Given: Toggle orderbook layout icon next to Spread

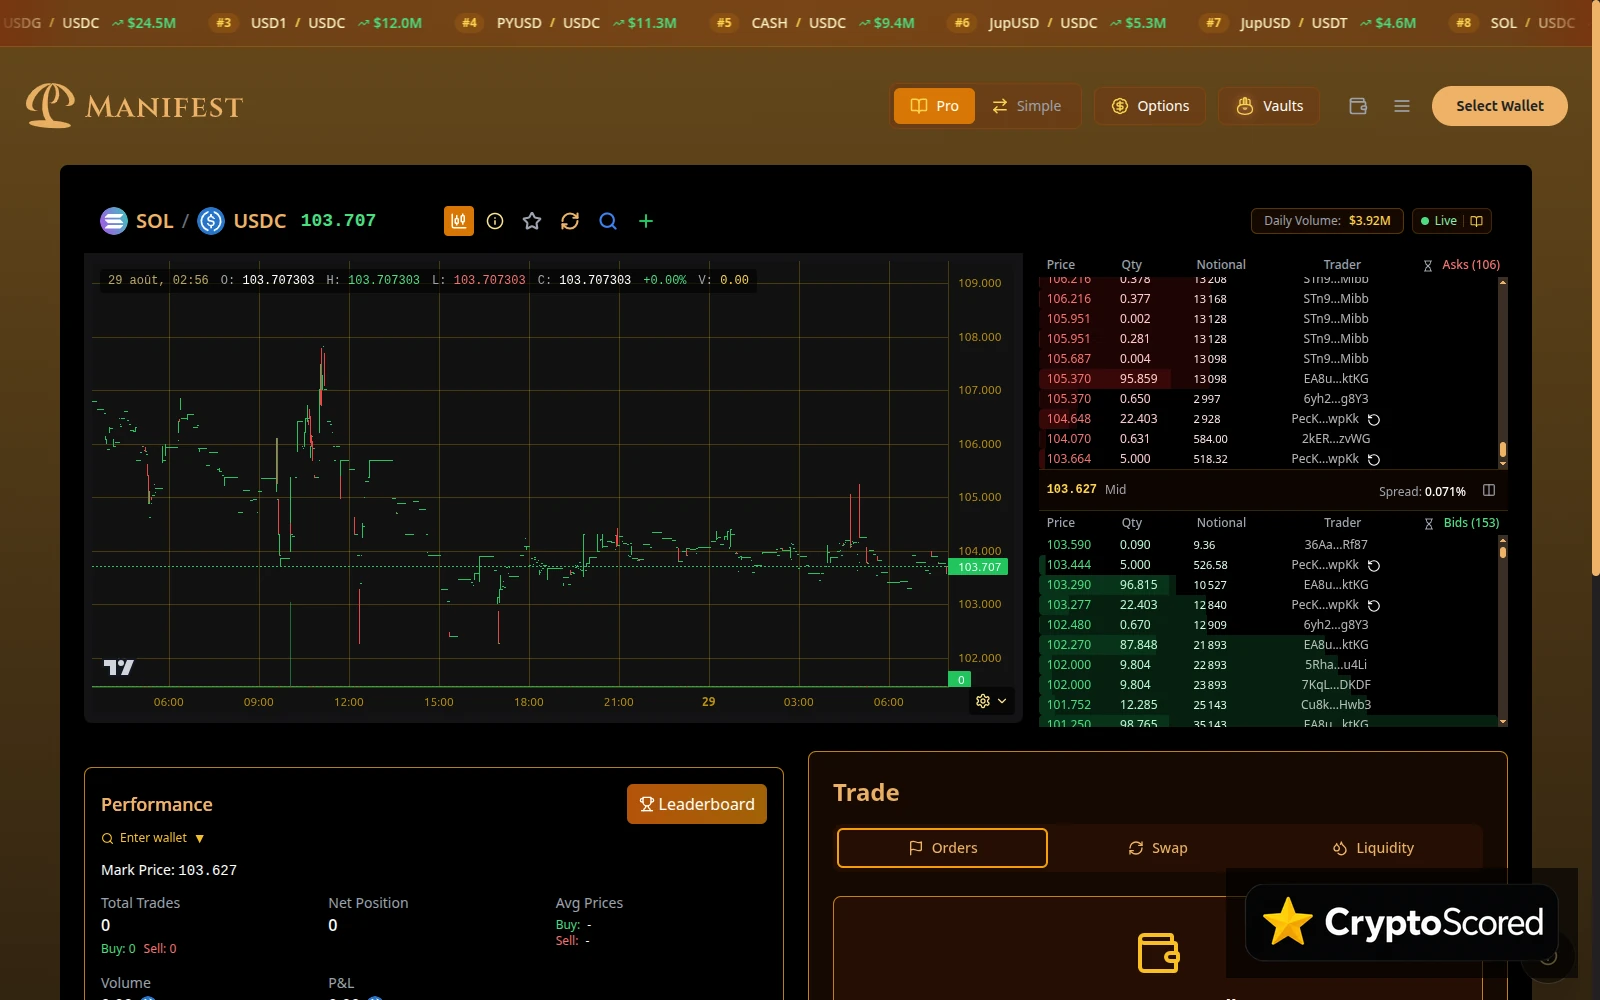Looking at the screenshot, I should point(1489,490).
